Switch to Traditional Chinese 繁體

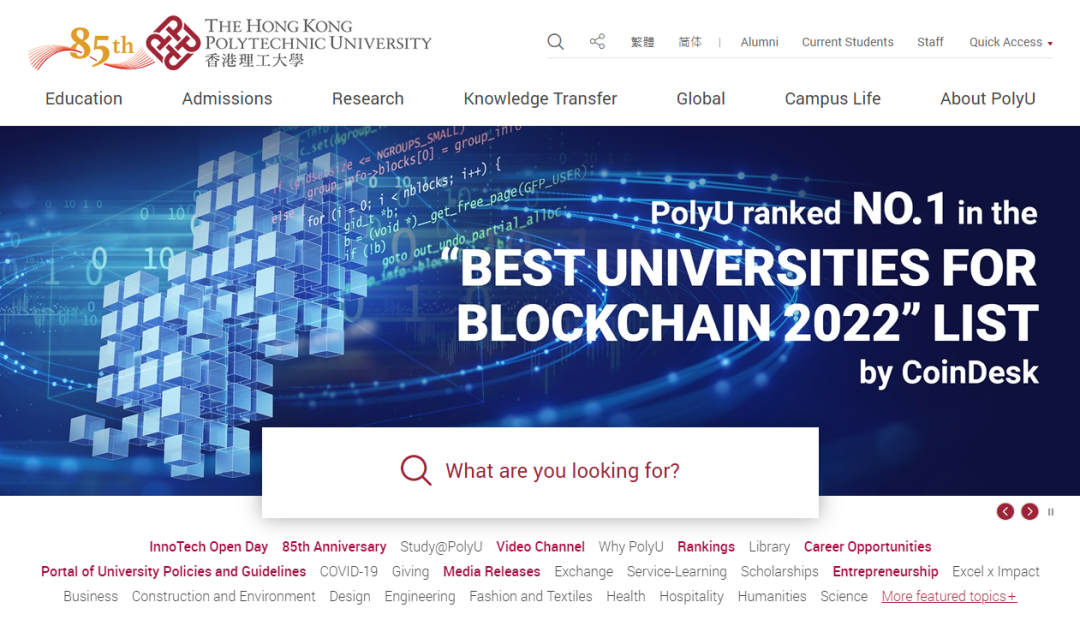click(x=643, y=42)
